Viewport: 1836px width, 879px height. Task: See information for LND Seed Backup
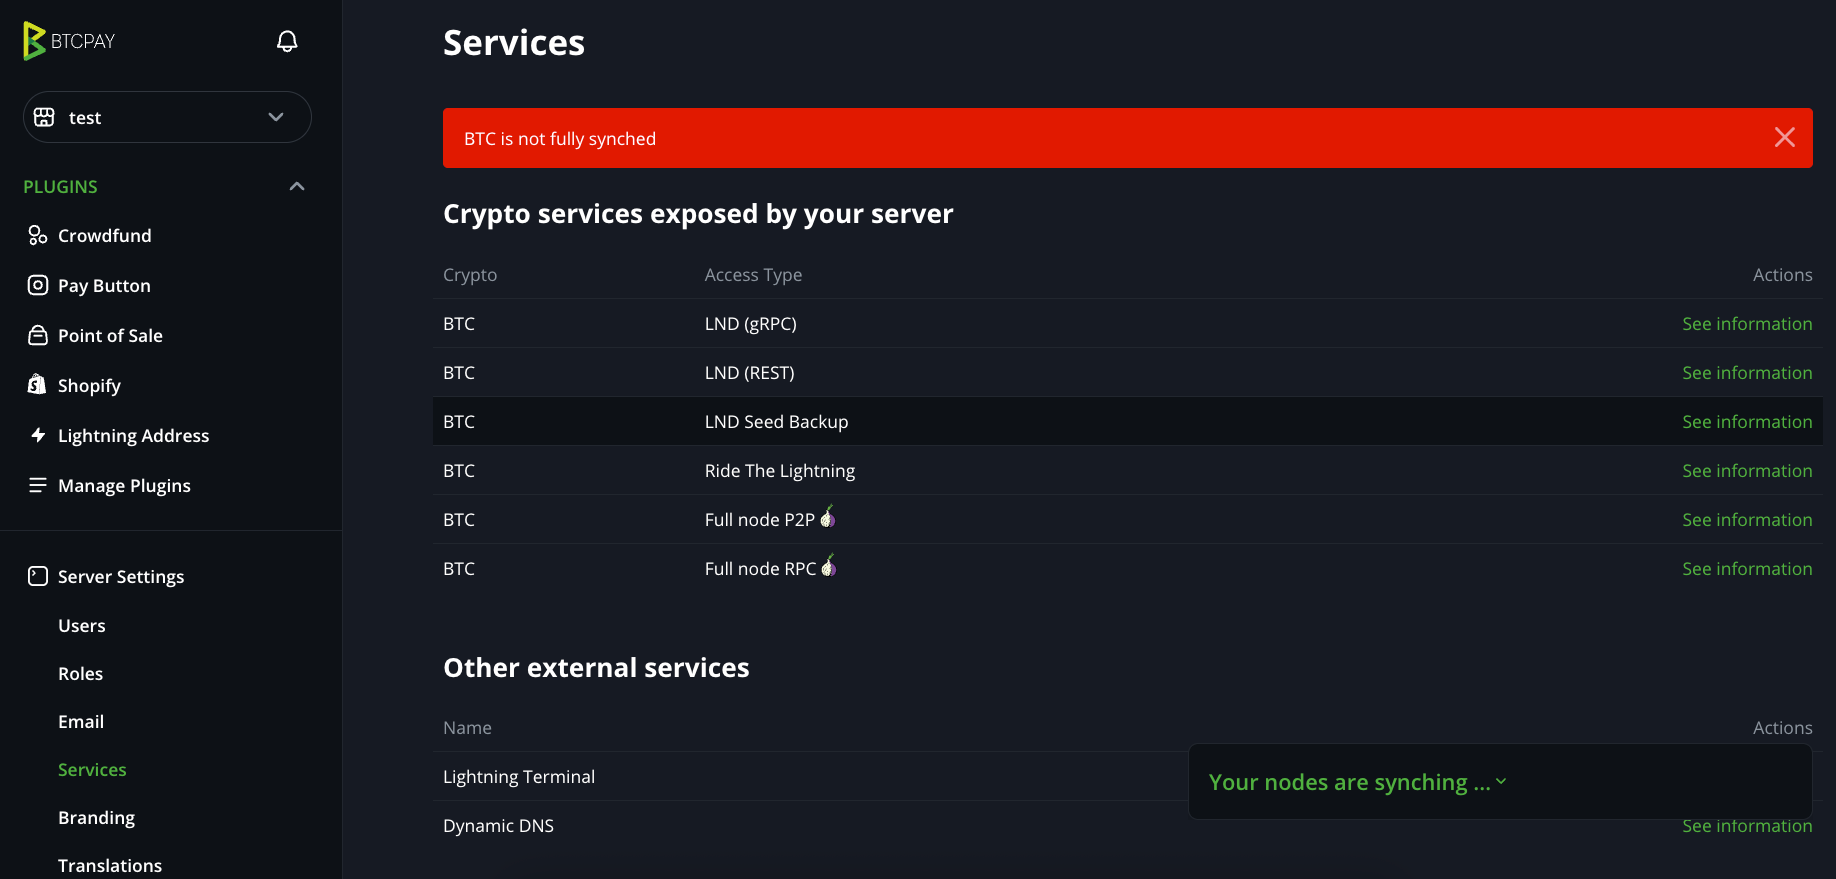tap(1747, 421)
